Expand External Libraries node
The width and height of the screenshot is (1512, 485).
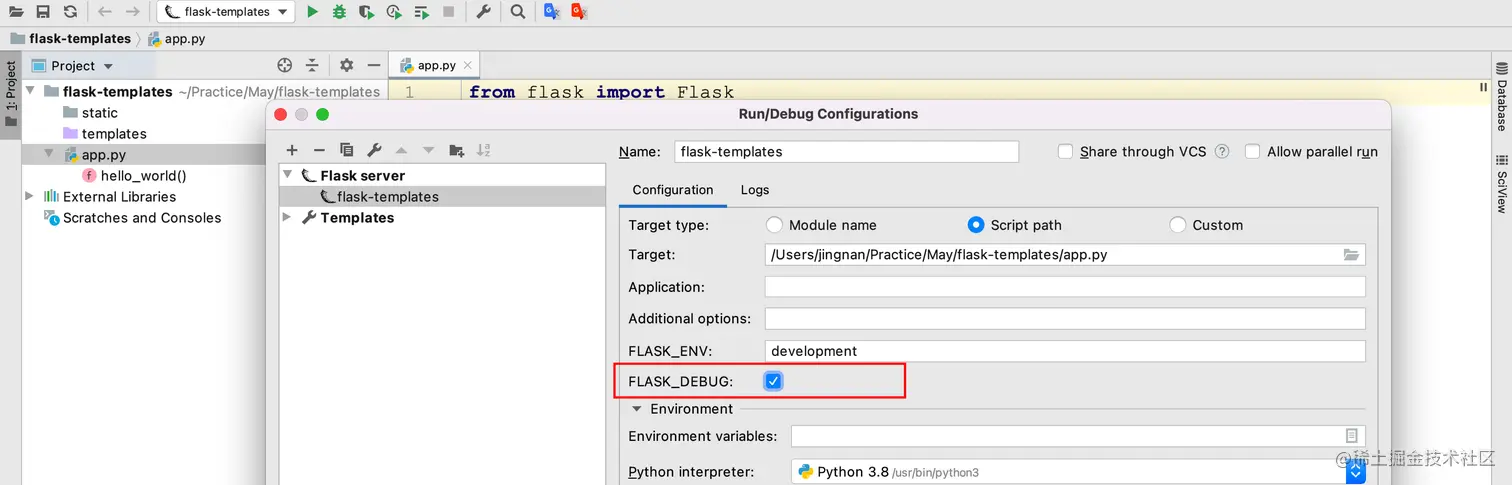30,197
